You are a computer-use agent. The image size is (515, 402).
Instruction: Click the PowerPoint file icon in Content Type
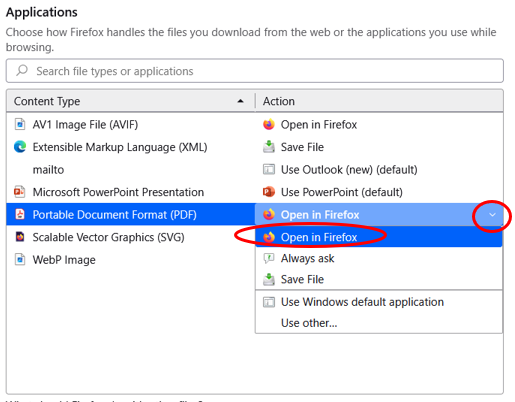point(19,192)
